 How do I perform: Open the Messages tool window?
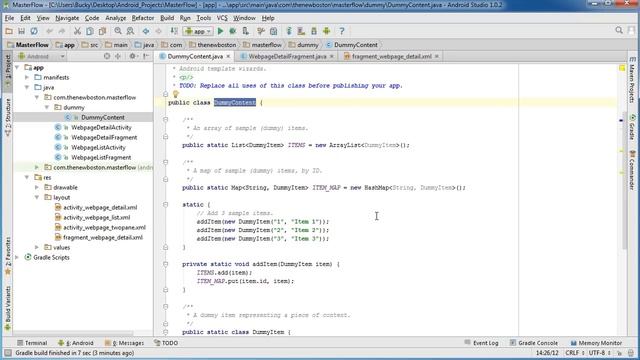coord(124,343)
